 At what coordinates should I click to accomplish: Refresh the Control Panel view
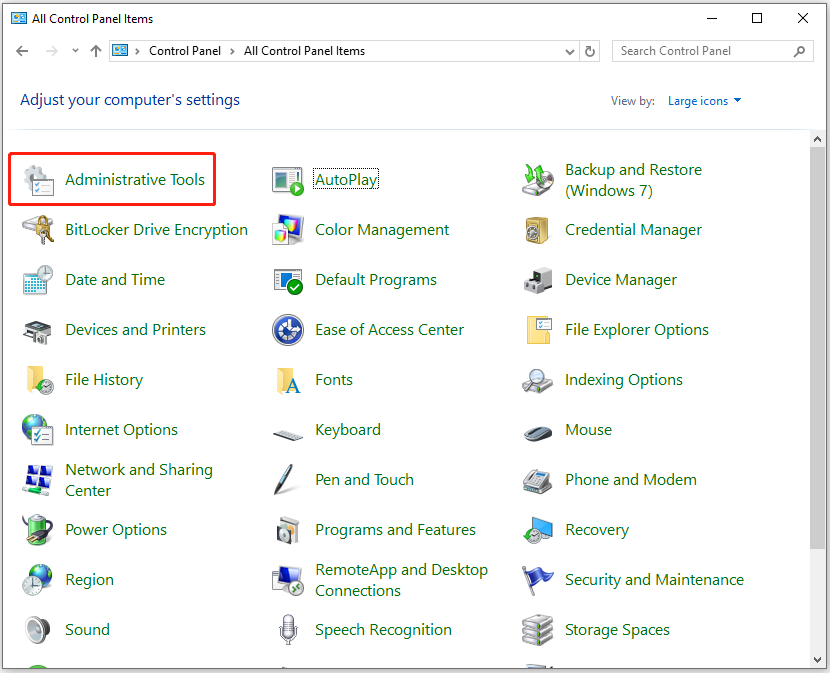(x=590, y=51)
